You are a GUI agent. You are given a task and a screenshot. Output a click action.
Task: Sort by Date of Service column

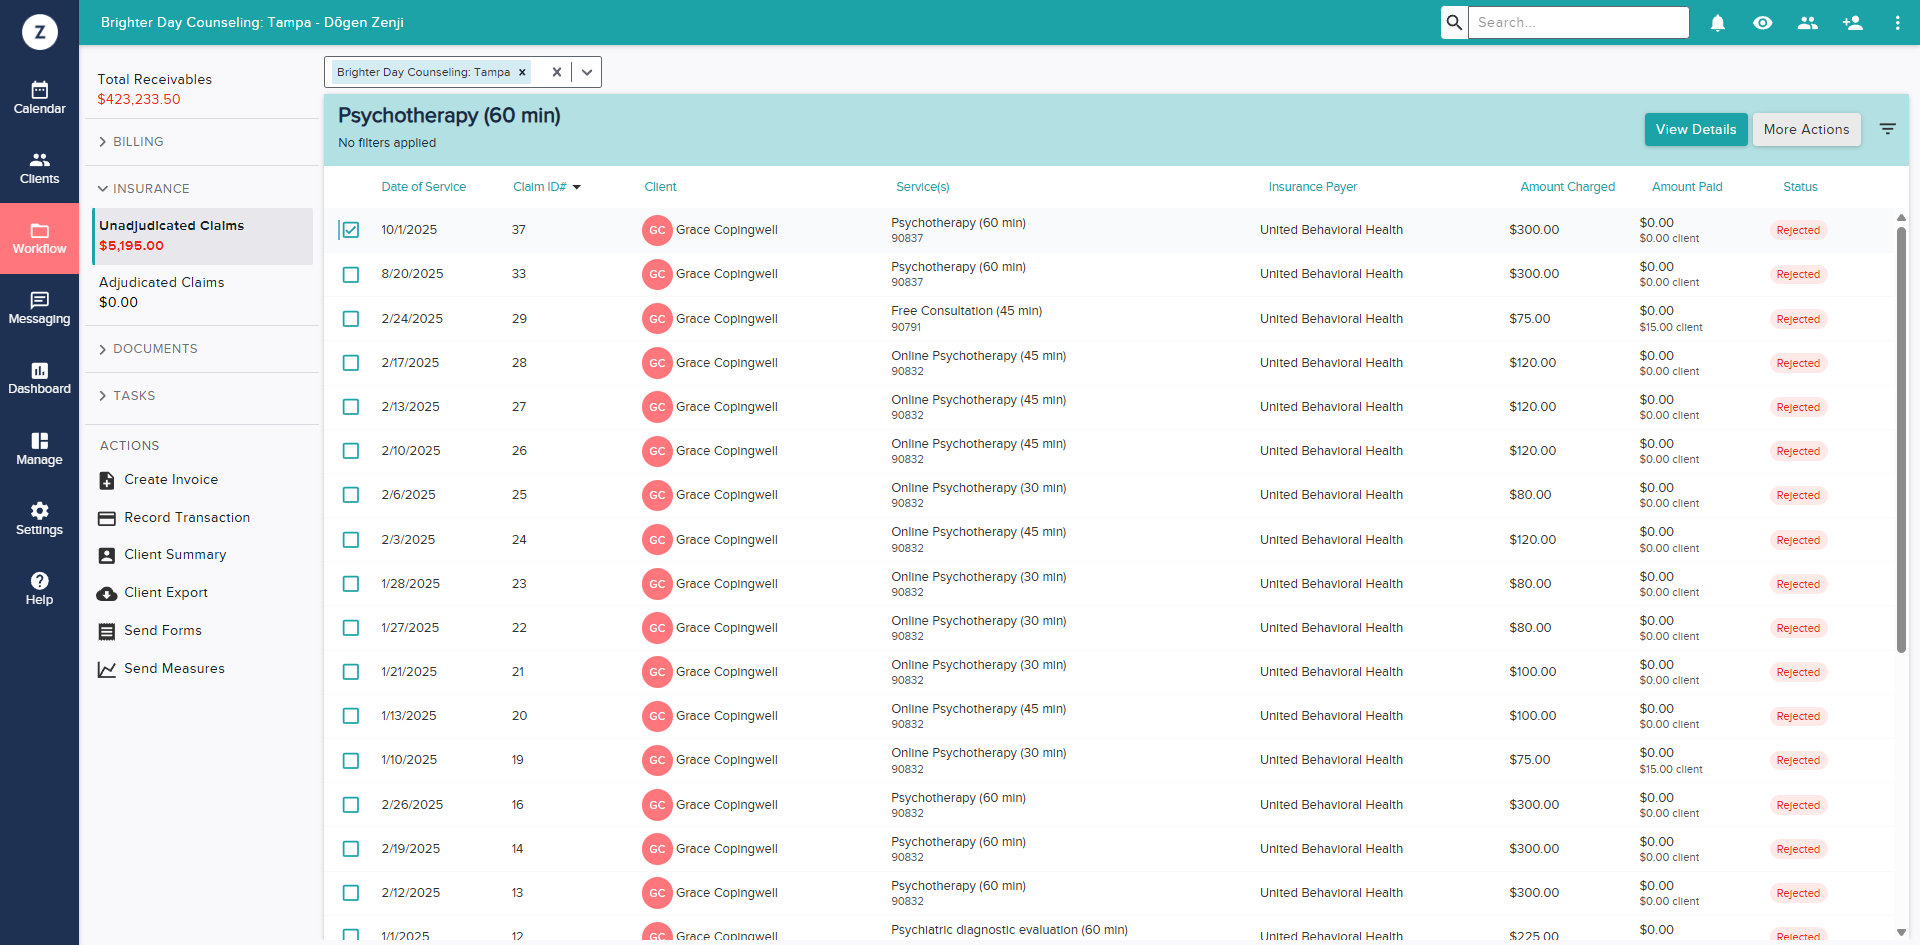coord(423,187)
